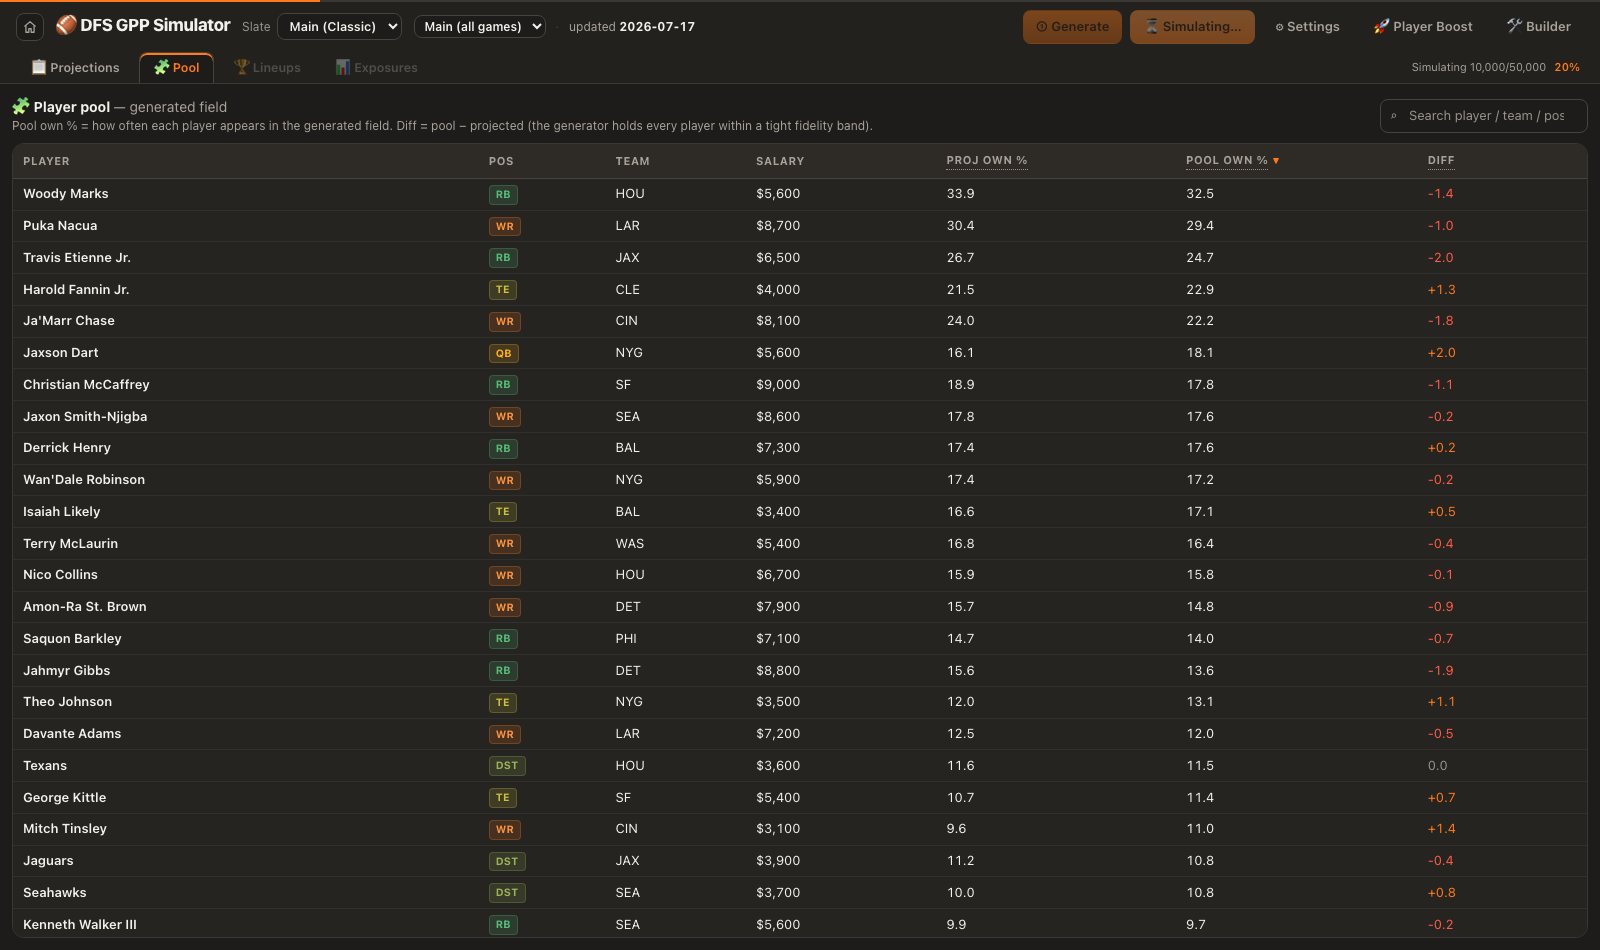
Task: Click Jahmyr Gibbs pool own 13.6
Action: [1200, 671]
